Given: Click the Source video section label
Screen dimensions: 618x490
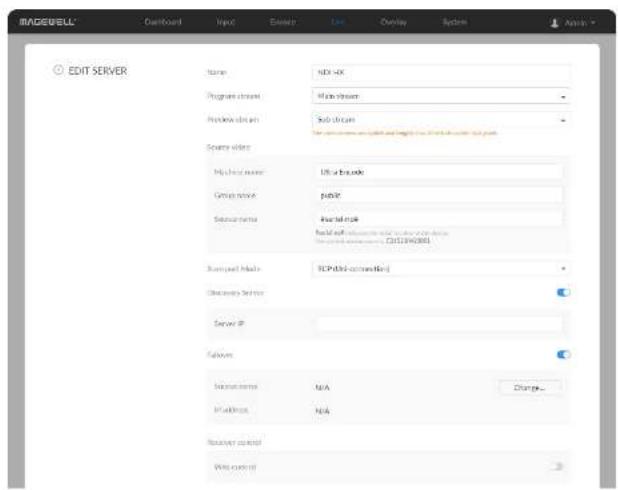Looking at the screenshot, I should 229,147.
